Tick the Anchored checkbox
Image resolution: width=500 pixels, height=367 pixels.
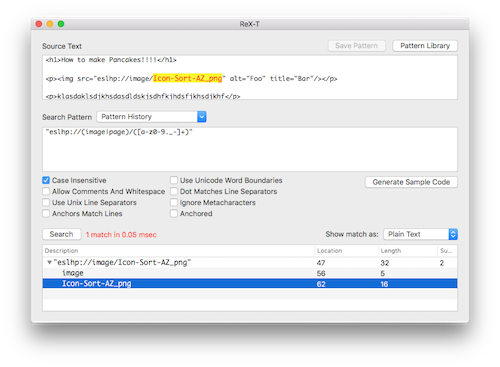point(174,213)
